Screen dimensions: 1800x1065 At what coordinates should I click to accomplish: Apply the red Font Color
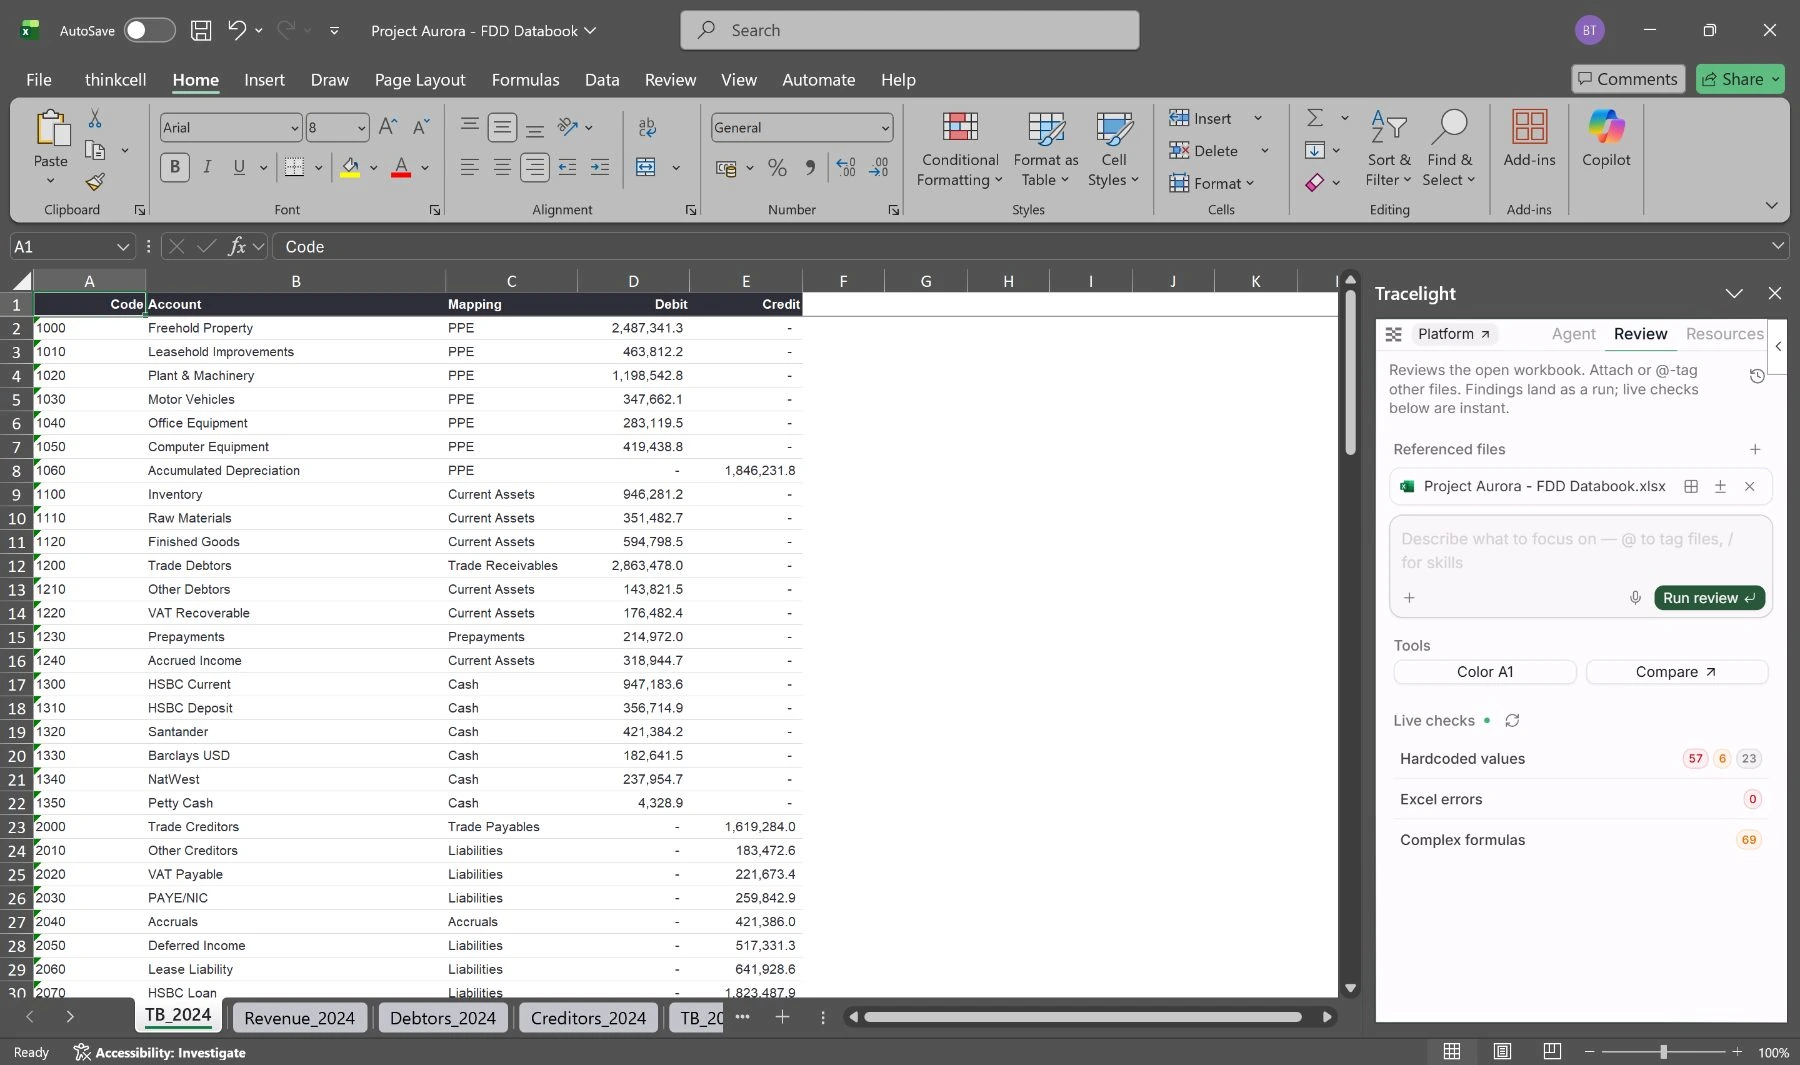pyautogui.click(x=401, y=167)
